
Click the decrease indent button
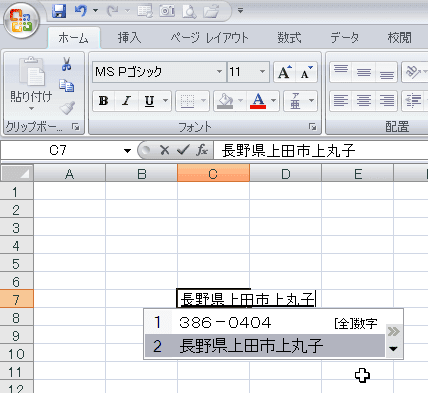(x=413, y=100)
